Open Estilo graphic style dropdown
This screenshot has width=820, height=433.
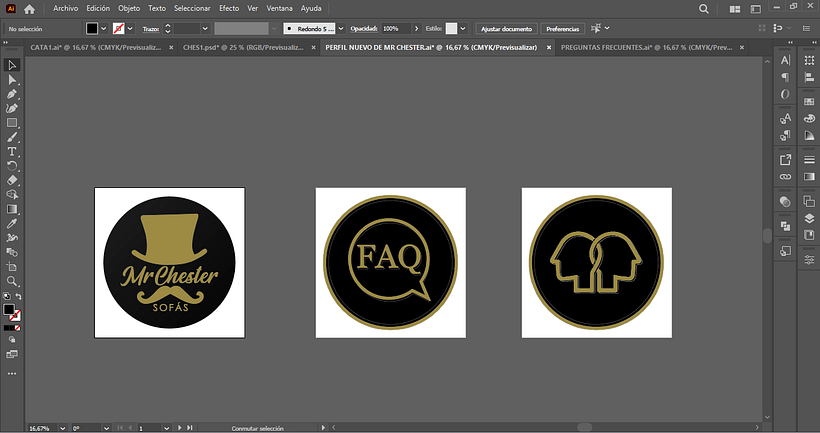(x=463, y=29)
